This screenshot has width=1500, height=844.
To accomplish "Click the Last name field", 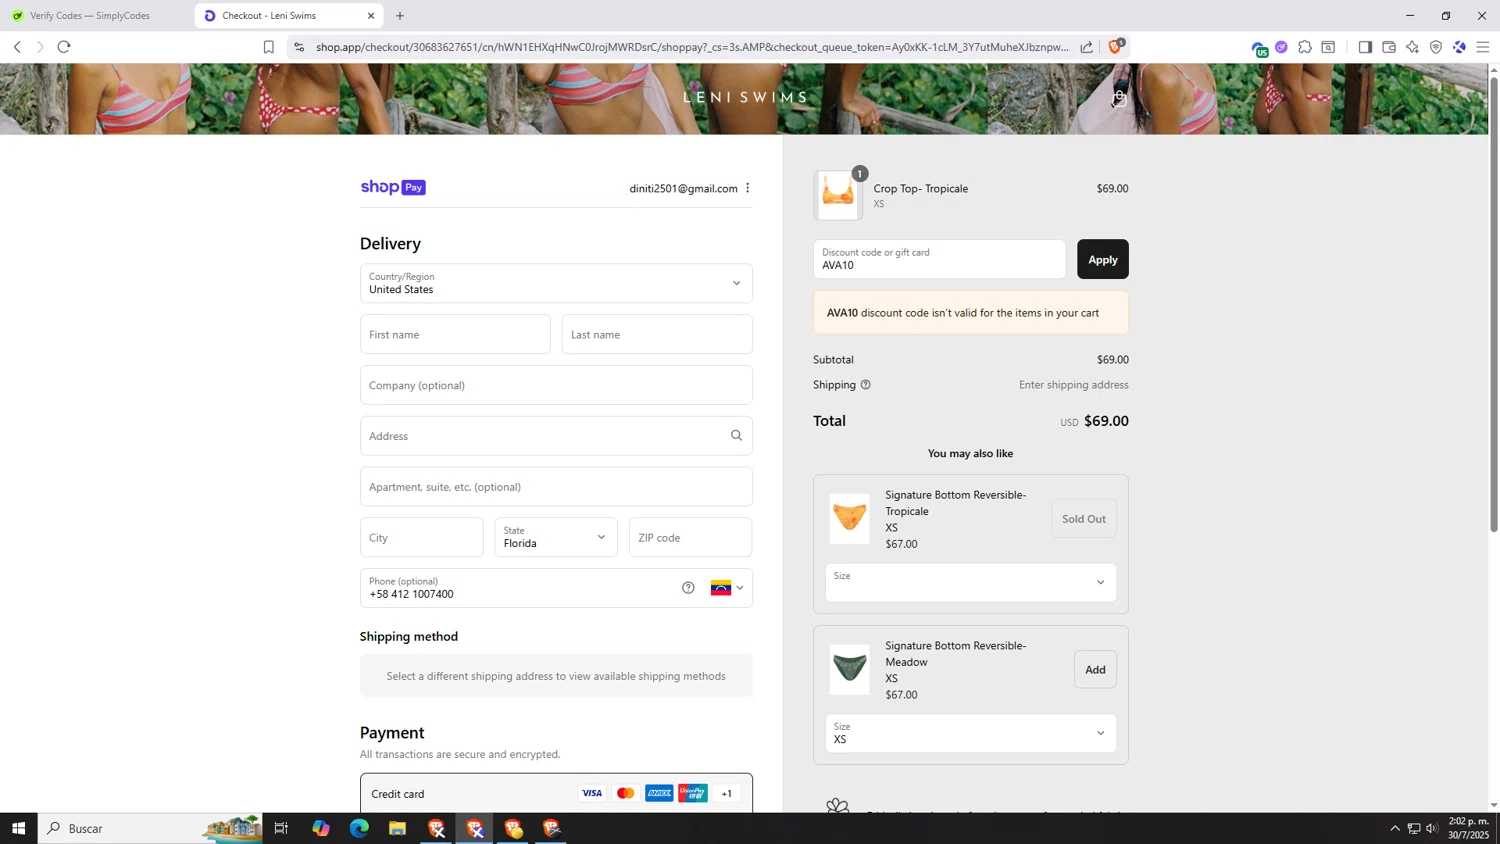I will click(x=657, y=334).
